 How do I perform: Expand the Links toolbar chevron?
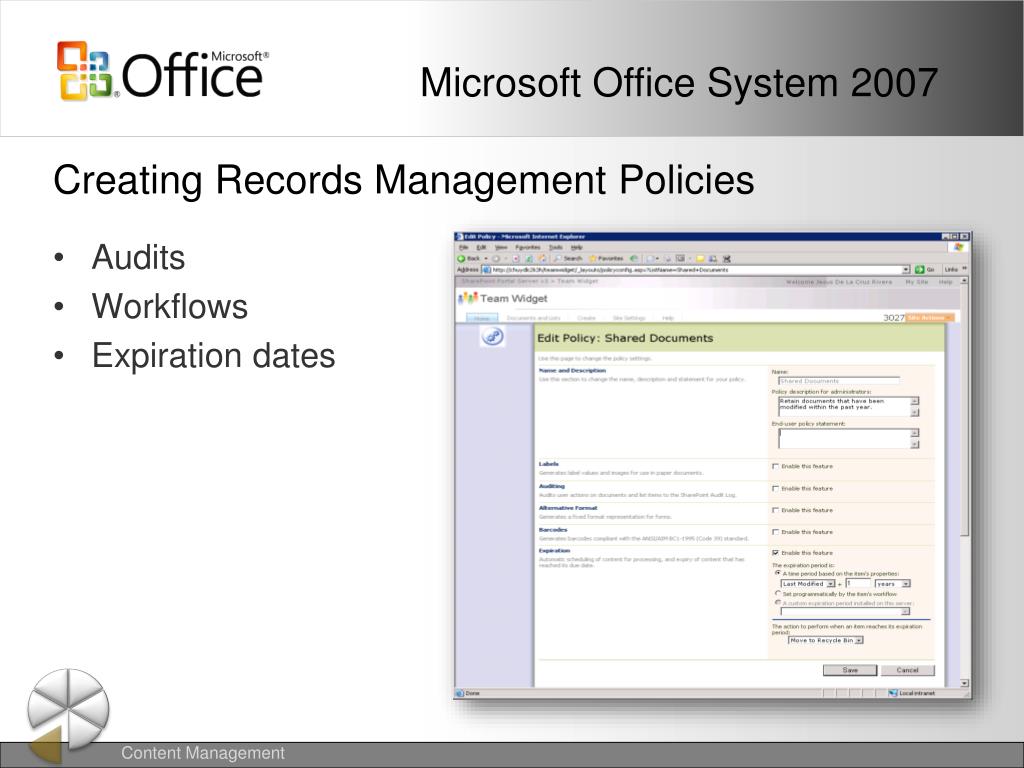pyautogui.click(x=965, y=269)
